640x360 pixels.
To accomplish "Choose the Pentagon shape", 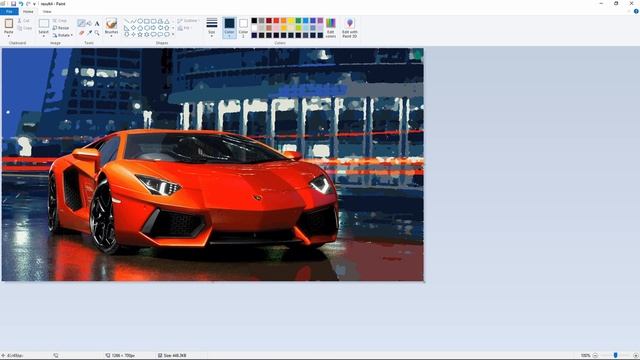I will click(140, 28).
